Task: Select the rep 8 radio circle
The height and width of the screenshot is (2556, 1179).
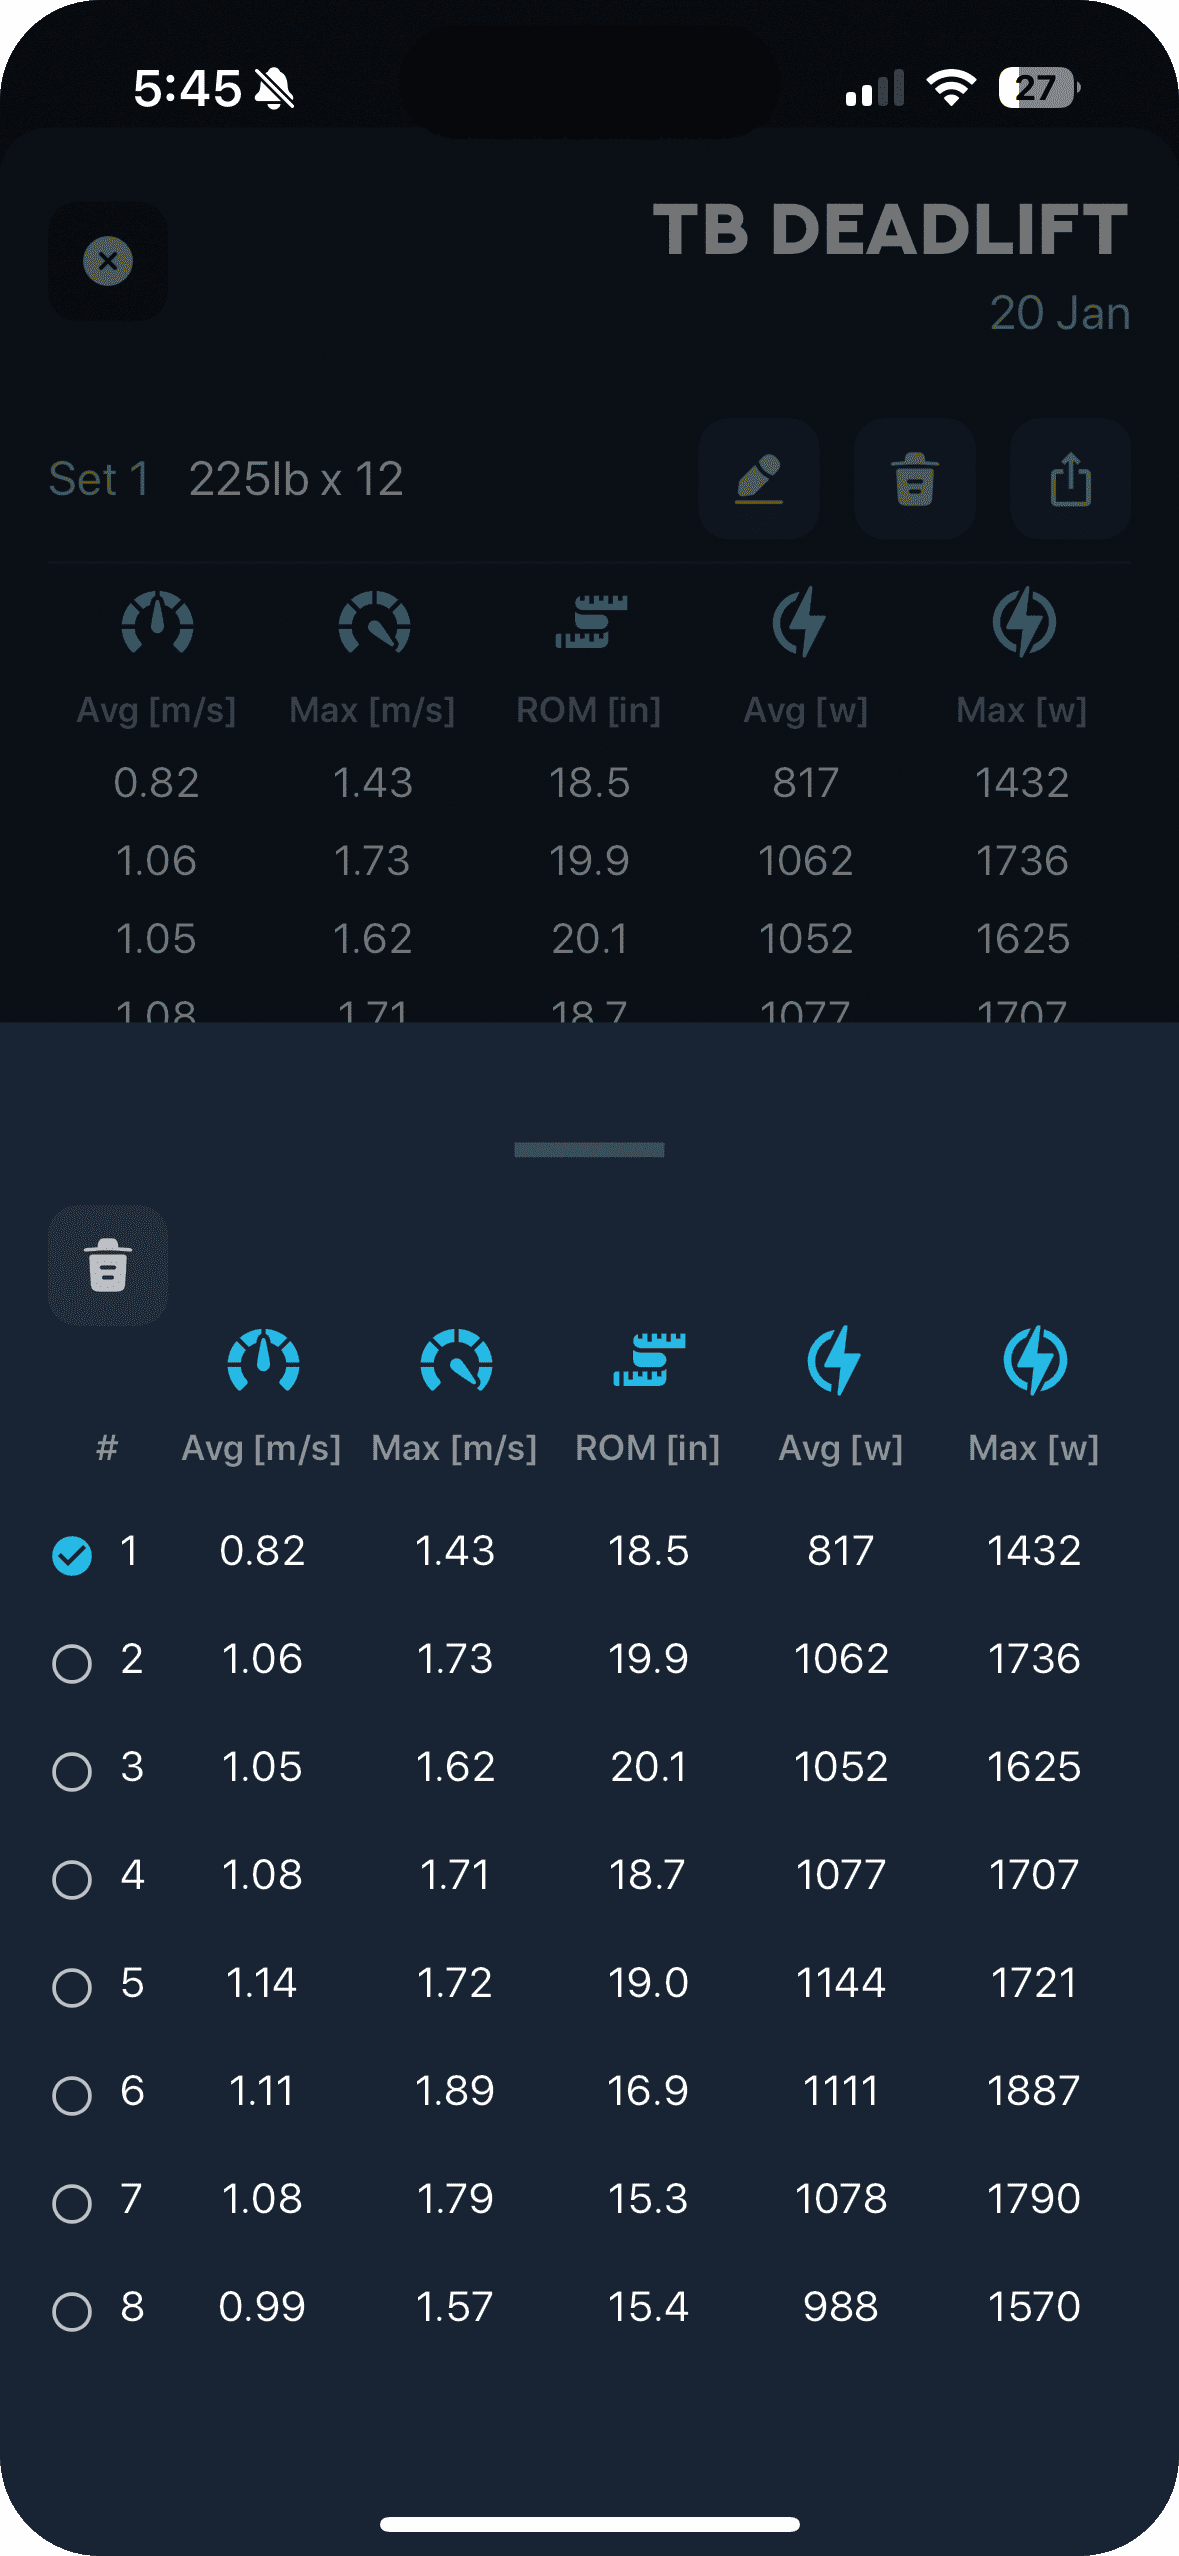Action: 72,2311
